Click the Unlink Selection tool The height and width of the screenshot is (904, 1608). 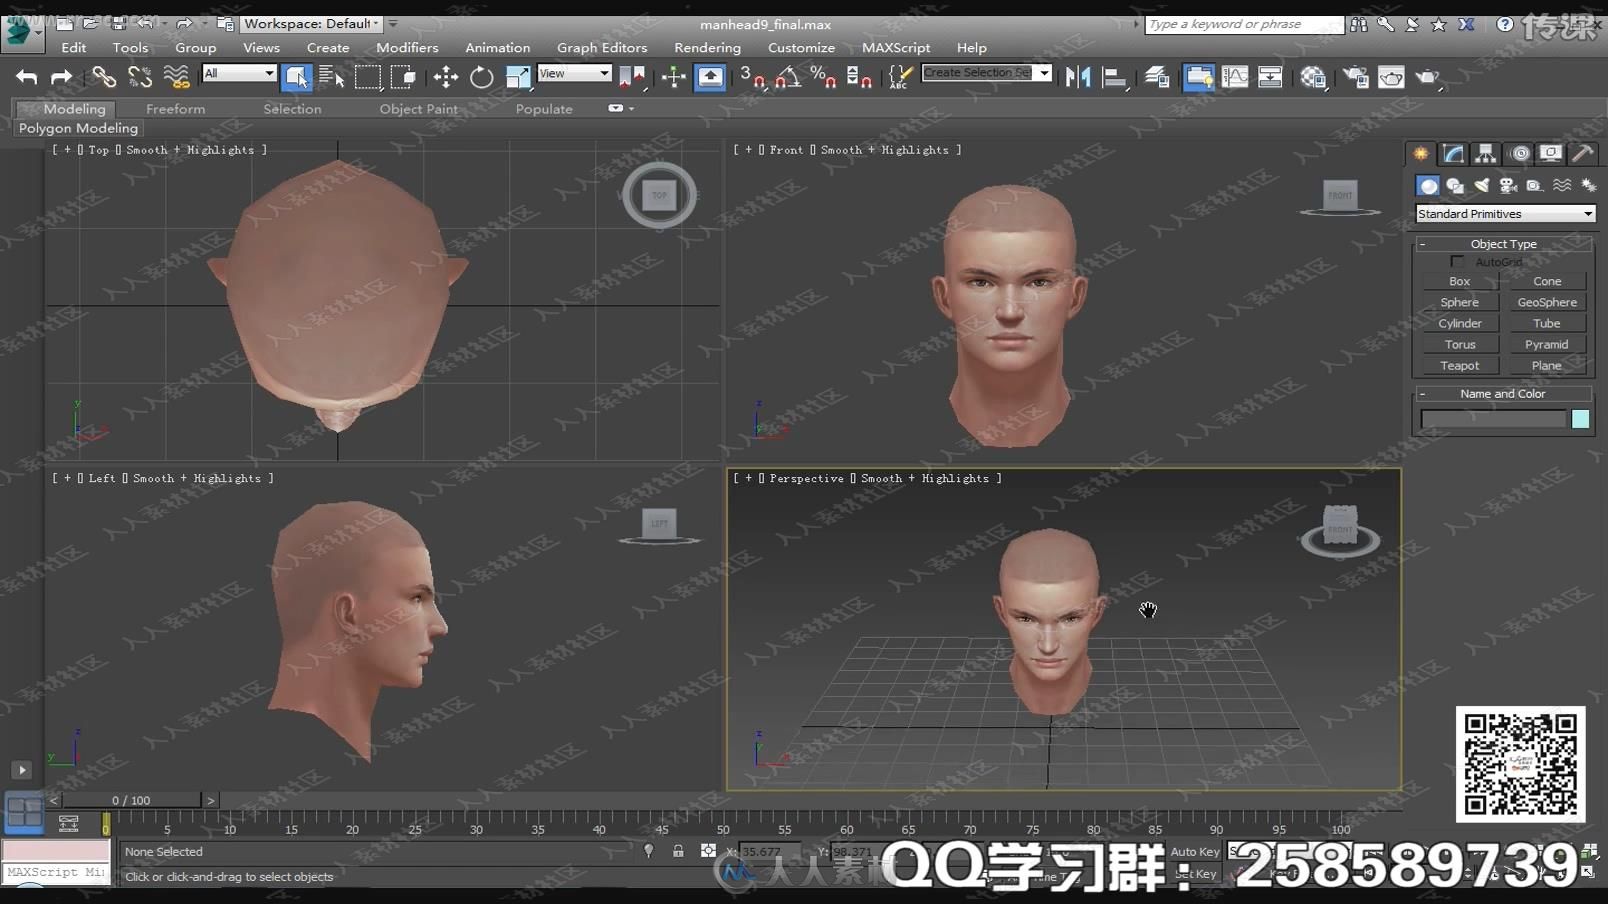(x=140, y=77)
